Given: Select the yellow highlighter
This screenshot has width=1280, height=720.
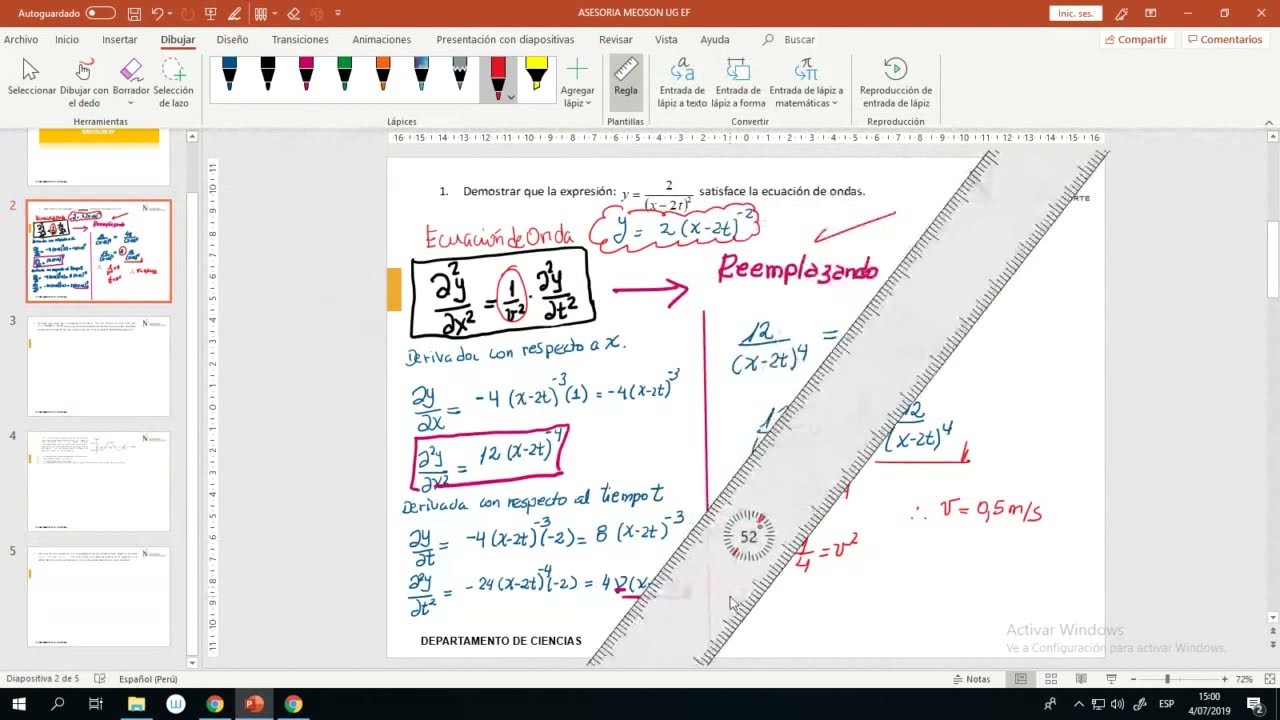Looking at the screenshot, I should 536,75.
